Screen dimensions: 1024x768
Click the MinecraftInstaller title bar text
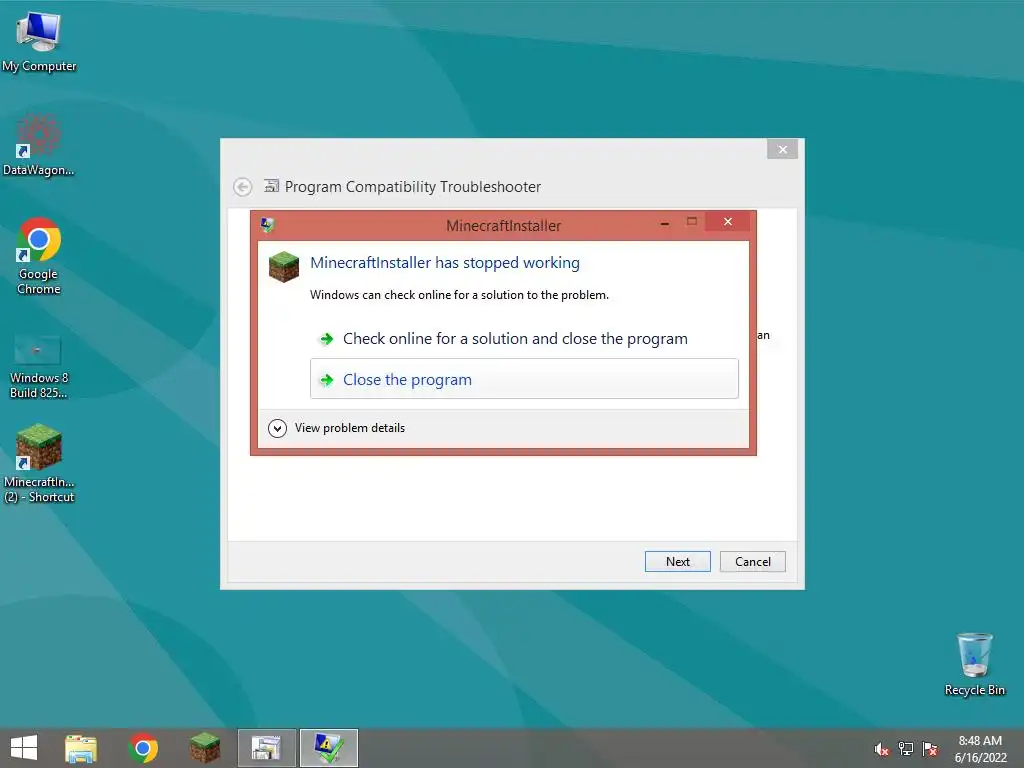coord(504,226)
